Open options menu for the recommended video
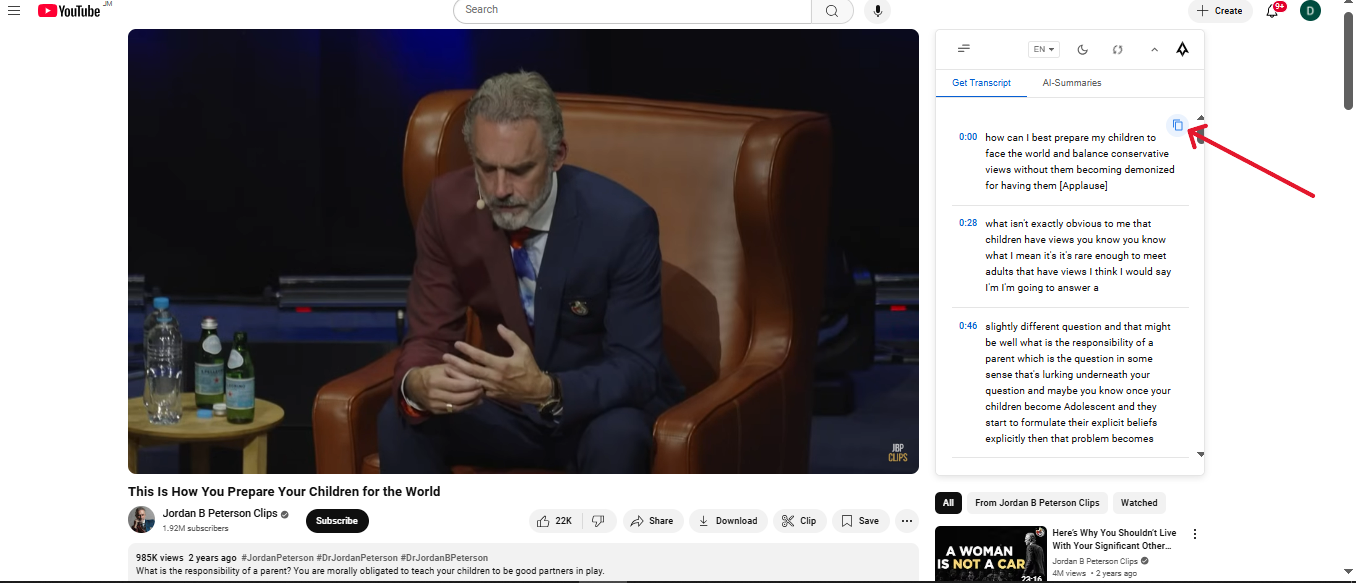The image size is (1356, 583). tap(1194, 534)
